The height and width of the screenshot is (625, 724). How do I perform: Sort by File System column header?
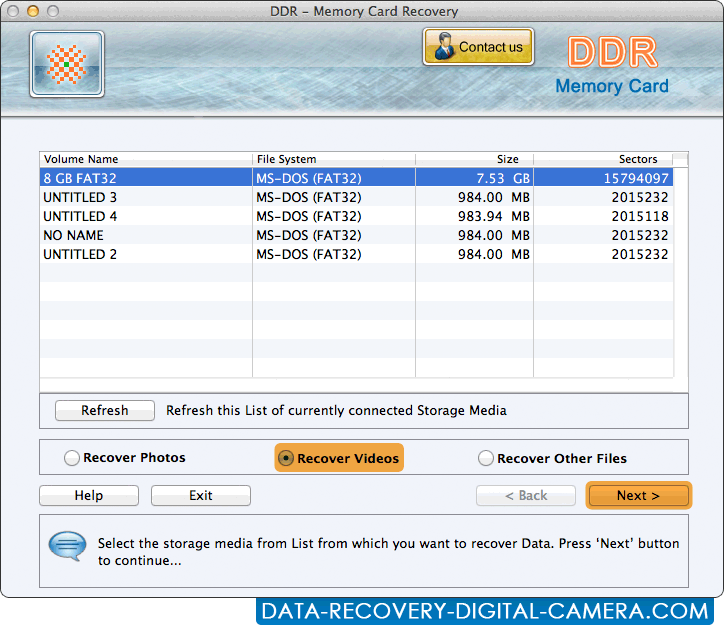(x=334, y=159)
